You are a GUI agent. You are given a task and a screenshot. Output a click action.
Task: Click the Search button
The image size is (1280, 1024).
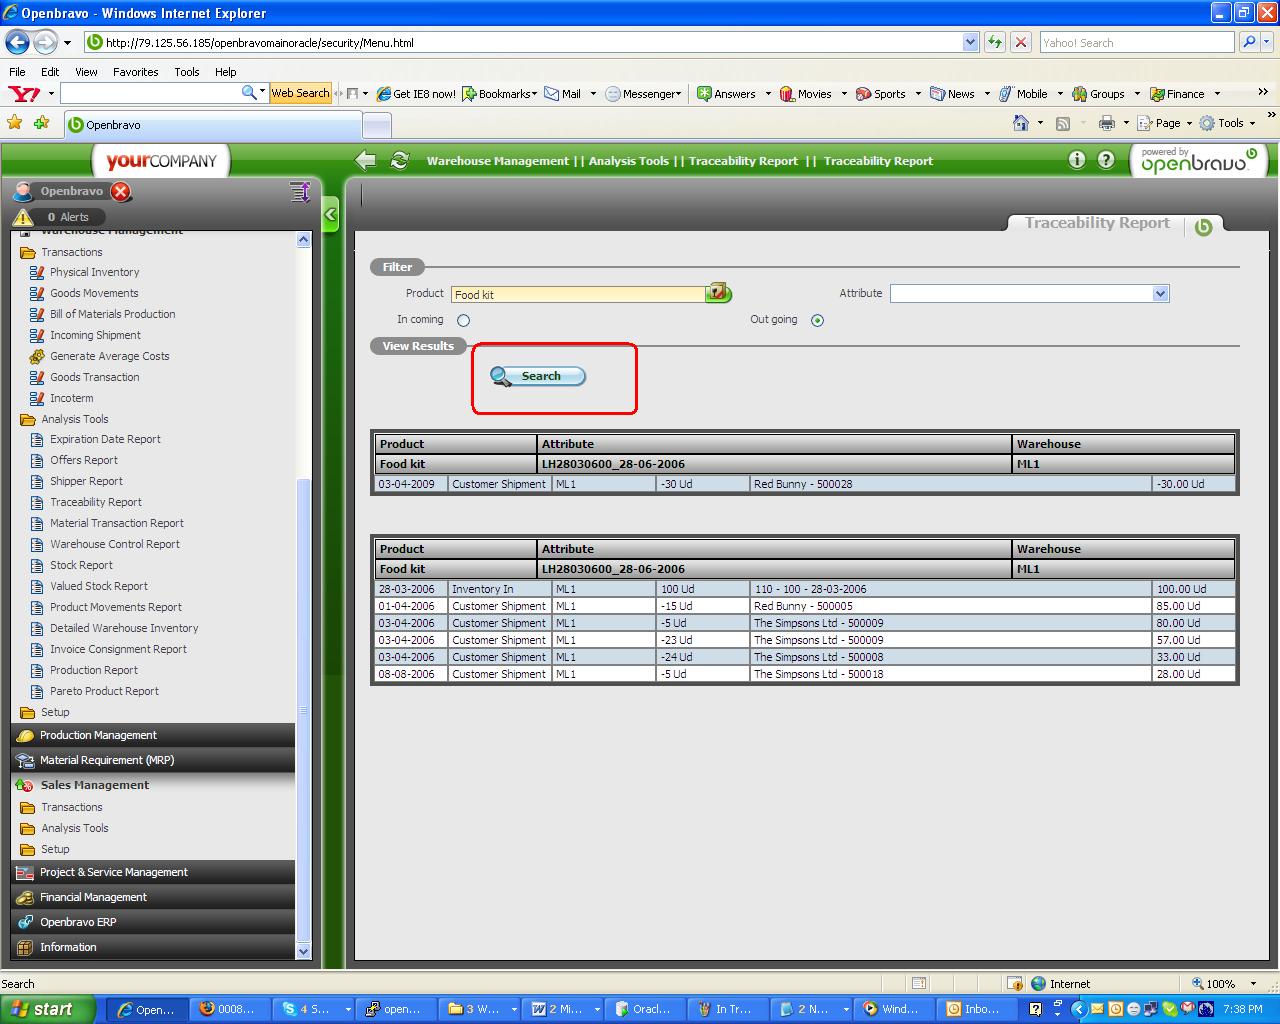[x=538, y=376]
